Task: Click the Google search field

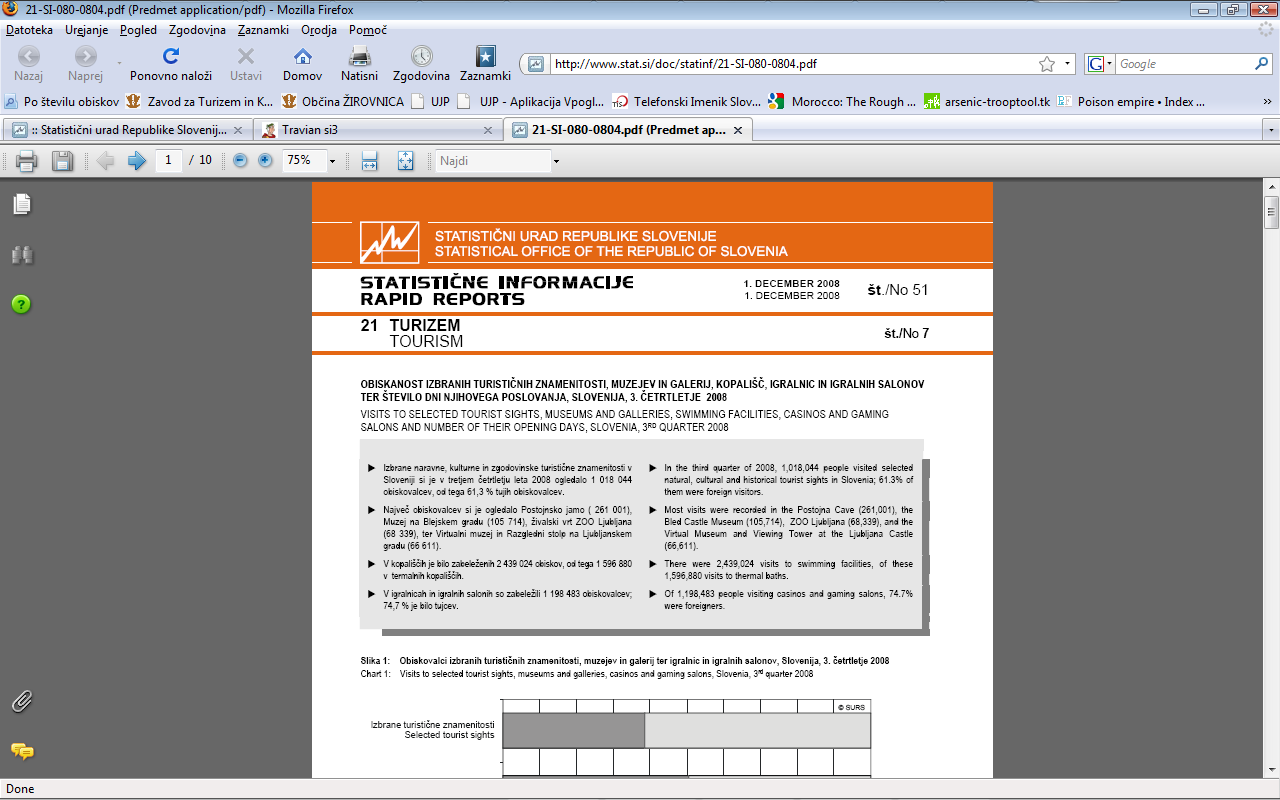Action: pos(1184,64)
